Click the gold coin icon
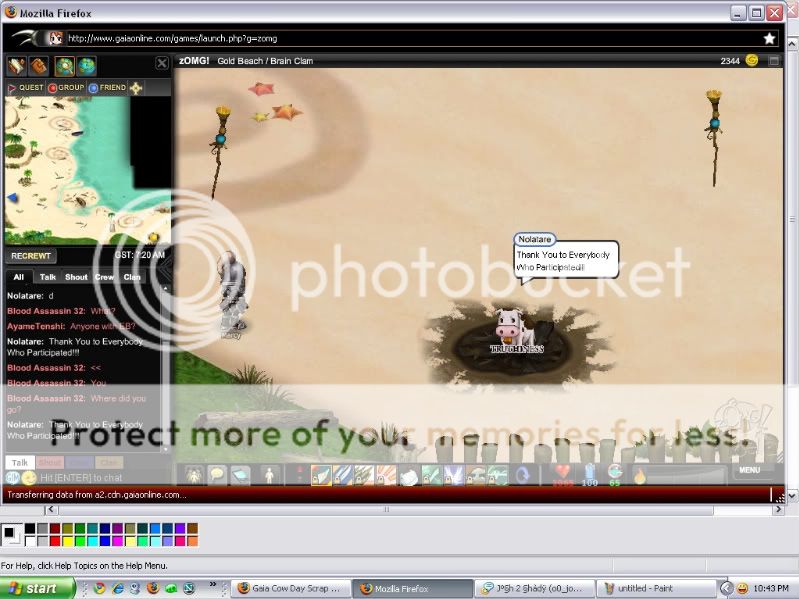799x599 pixels. [x=751, y=61]
